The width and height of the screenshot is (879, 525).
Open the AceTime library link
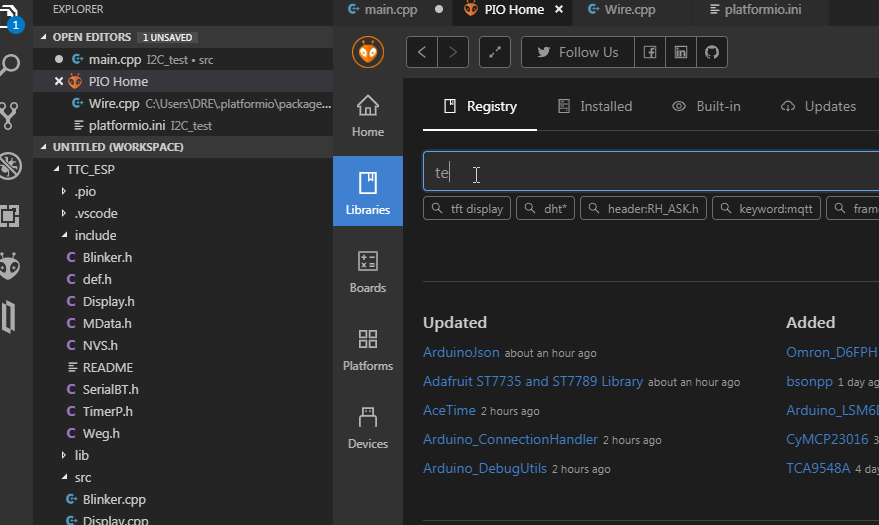pos(449,410)
